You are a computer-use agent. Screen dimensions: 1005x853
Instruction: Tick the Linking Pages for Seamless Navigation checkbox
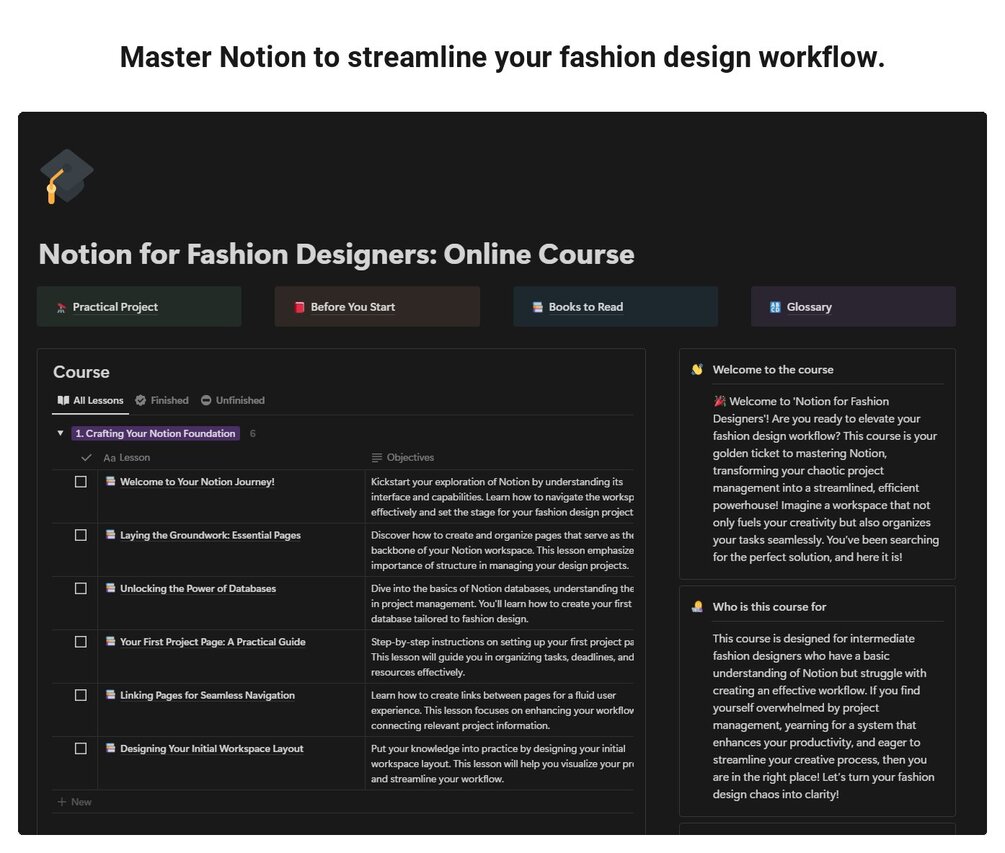(81, 695)
